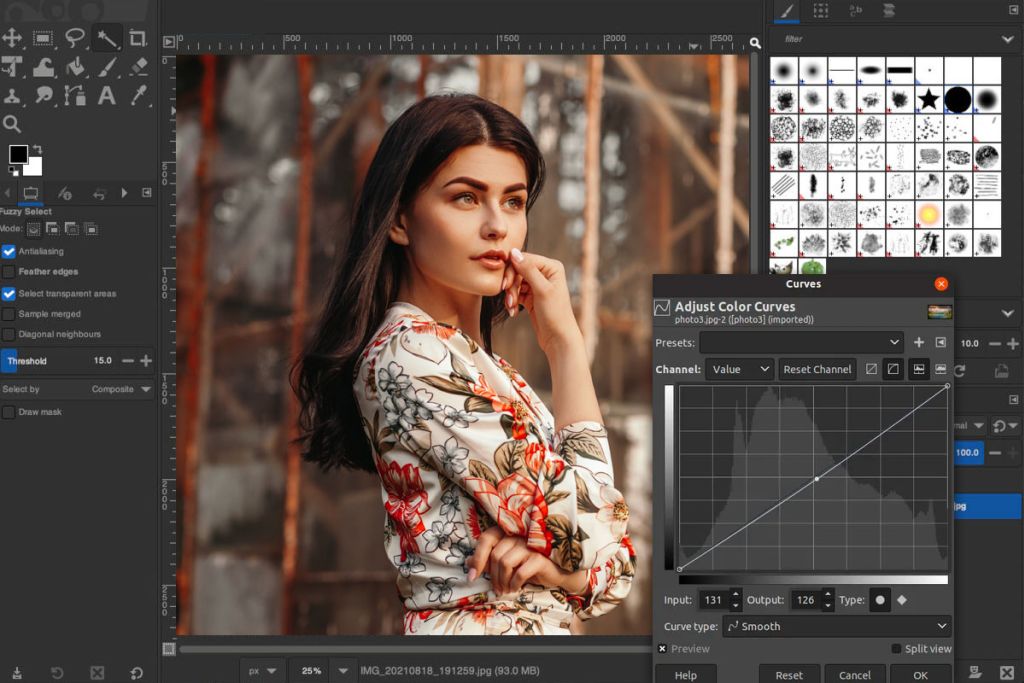Click OK to apply the curves adjustment

click(919, 674)
